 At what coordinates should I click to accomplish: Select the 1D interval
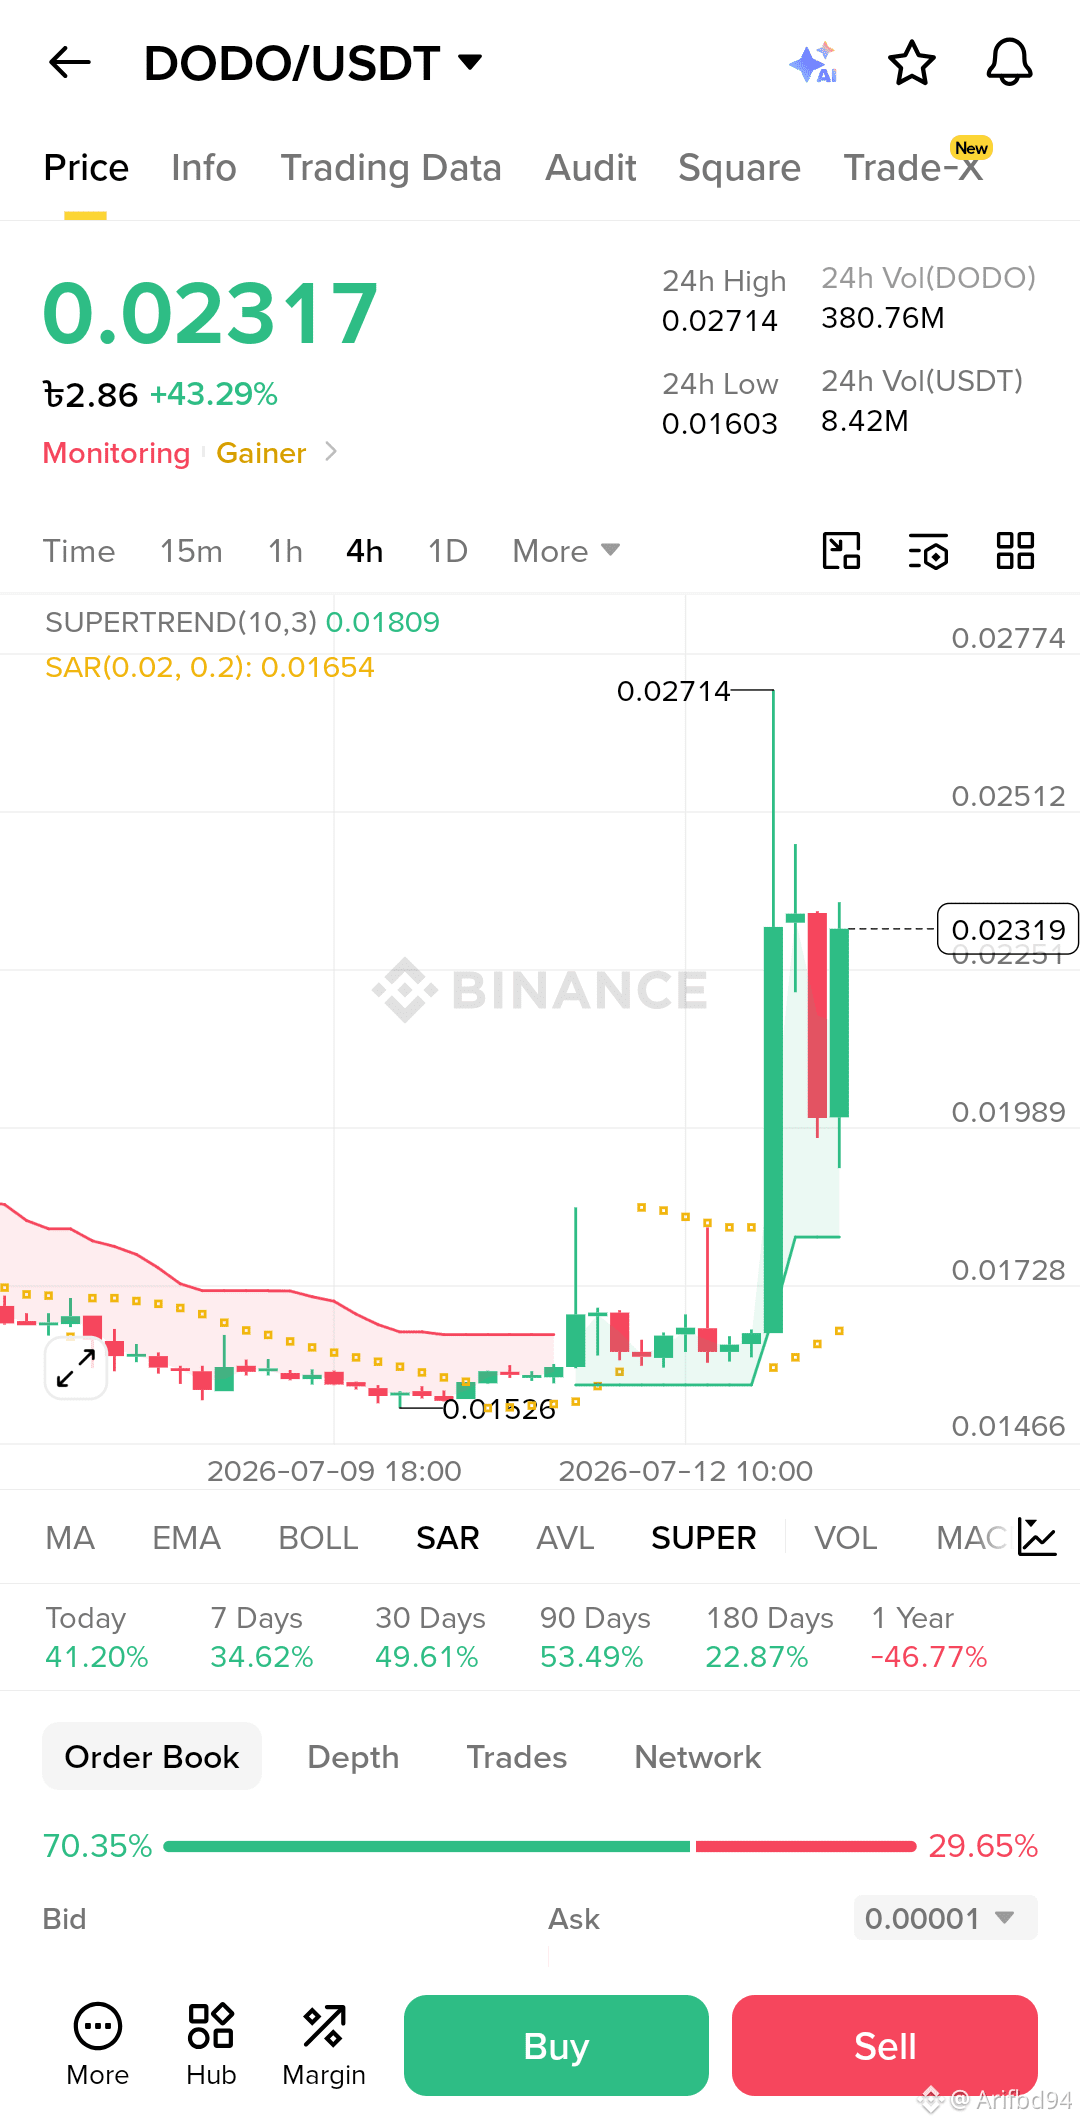pyautogui.click(x=447, y=551)
